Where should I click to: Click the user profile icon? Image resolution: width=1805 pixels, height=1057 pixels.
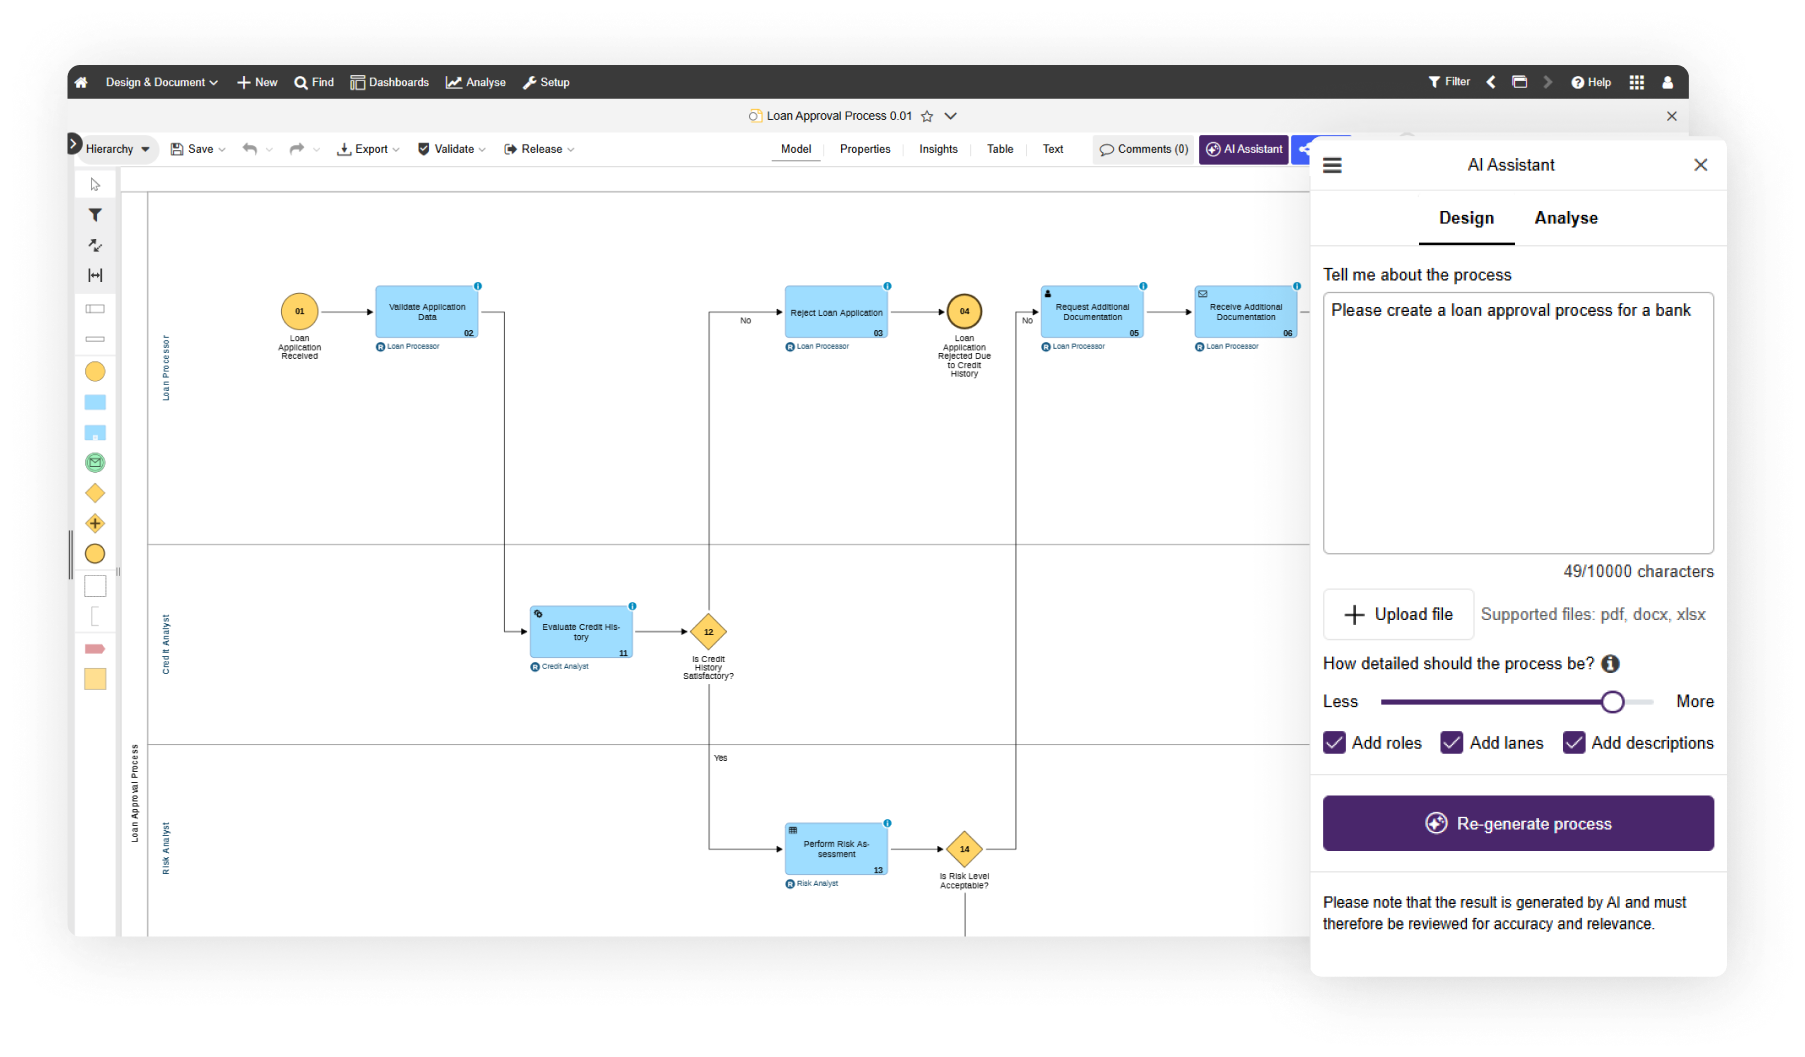(x=1667, y=82)
